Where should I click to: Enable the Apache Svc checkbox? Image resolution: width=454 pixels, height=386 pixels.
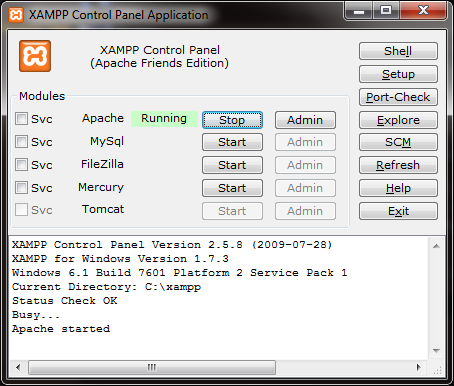21,119
